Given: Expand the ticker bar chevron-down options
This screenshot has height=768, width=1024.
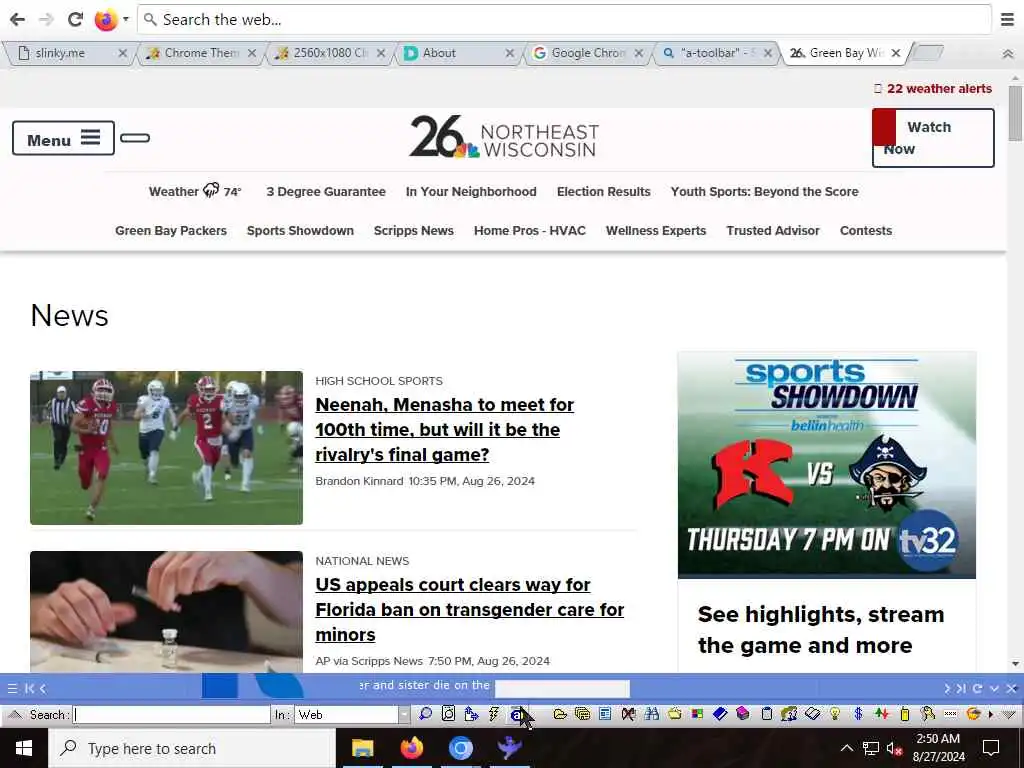Looking at the screenshot, I should (x=994, y=688).
